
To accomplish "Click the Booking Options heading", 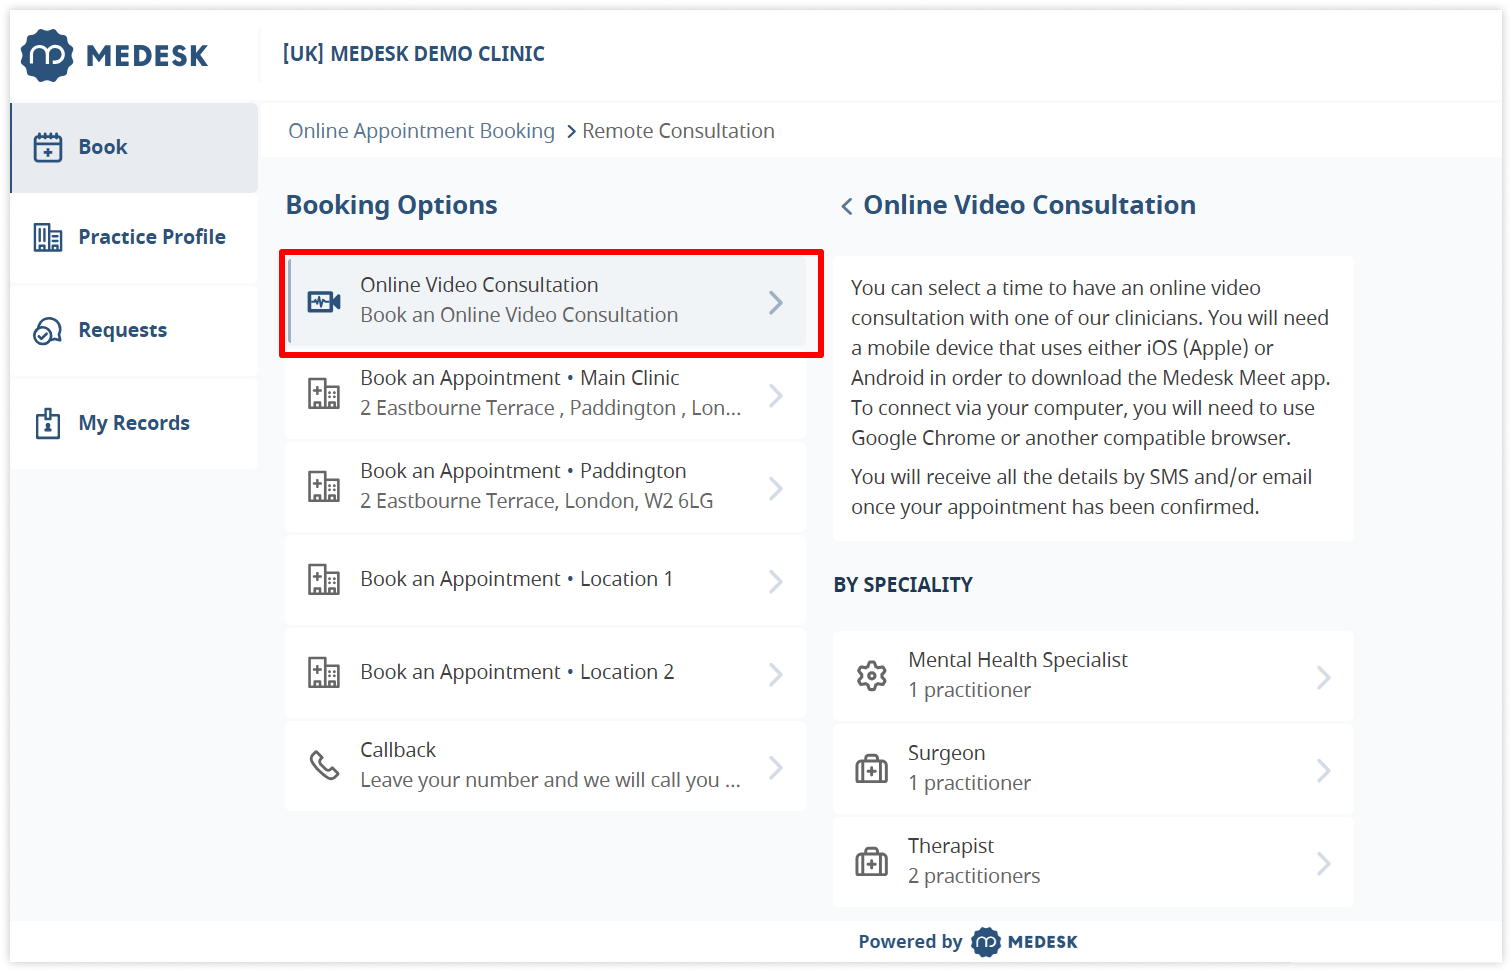I will tap(392, 205).
